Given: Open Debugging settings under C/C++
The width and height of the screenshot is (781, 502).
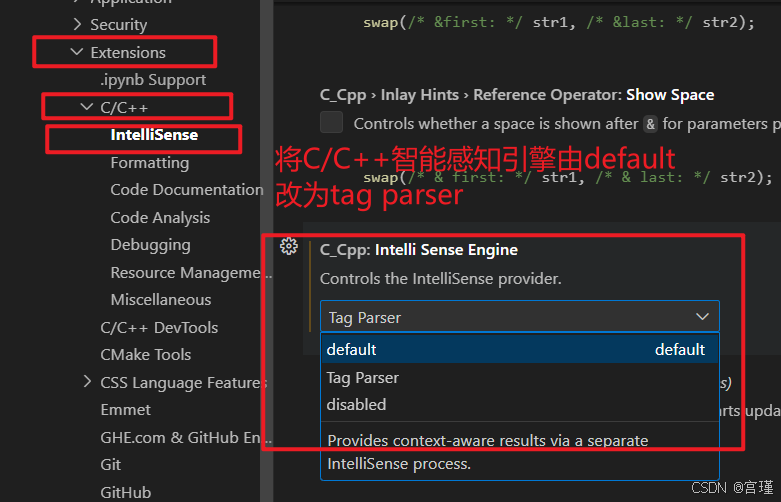Looking at the screenshot, I should click(x=150, y=245).
